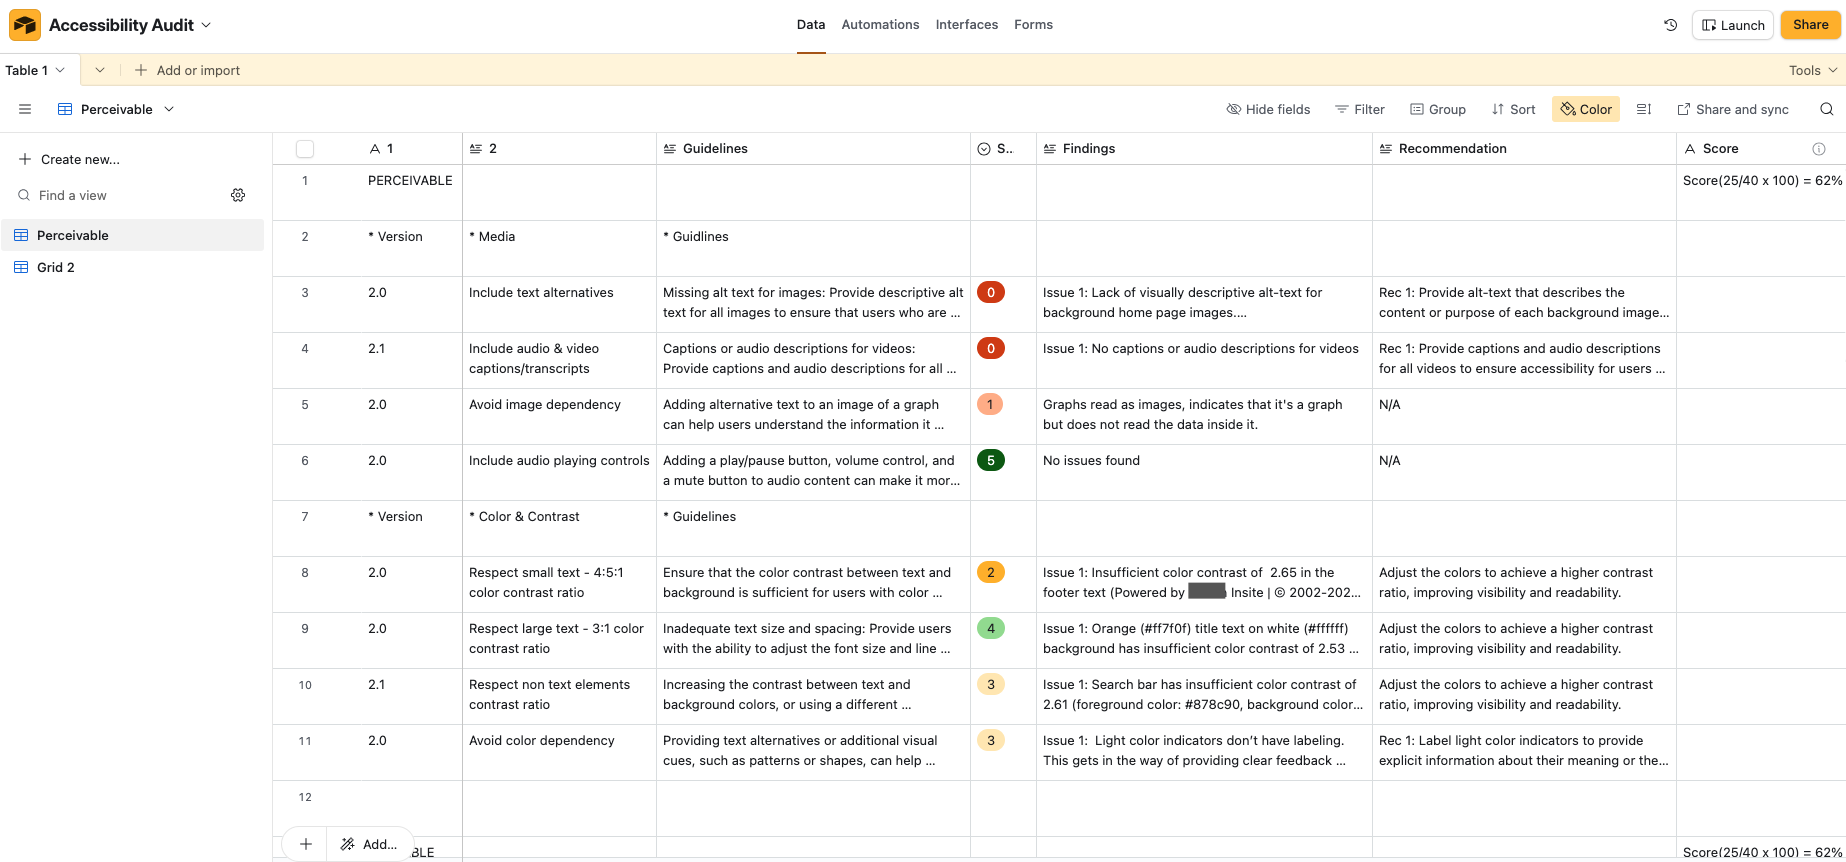The height and width of the screenshot is (862, 1846).
Task: Click the pink 1 badge in row 5
Action: coord(990,405)
